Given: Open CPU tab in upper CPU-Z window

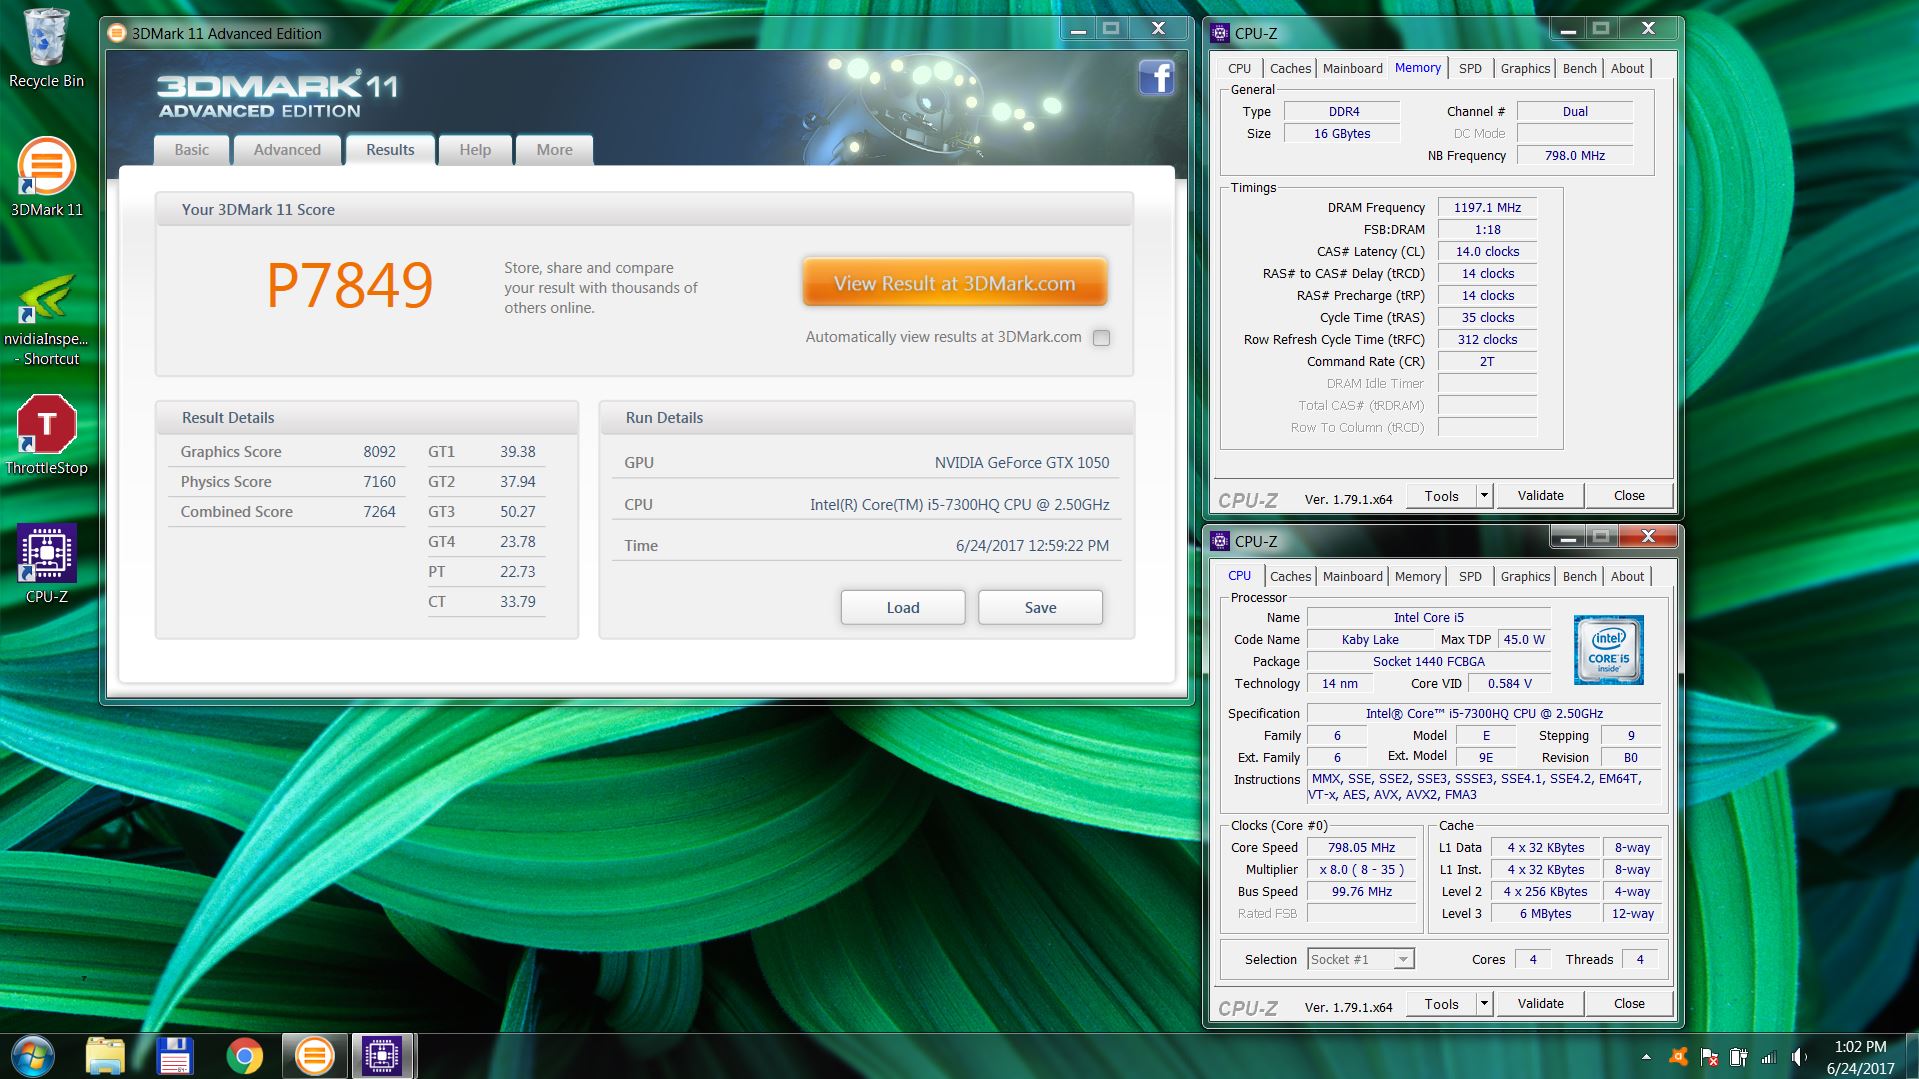Looking at the screenshot, I should (1239, 69).
